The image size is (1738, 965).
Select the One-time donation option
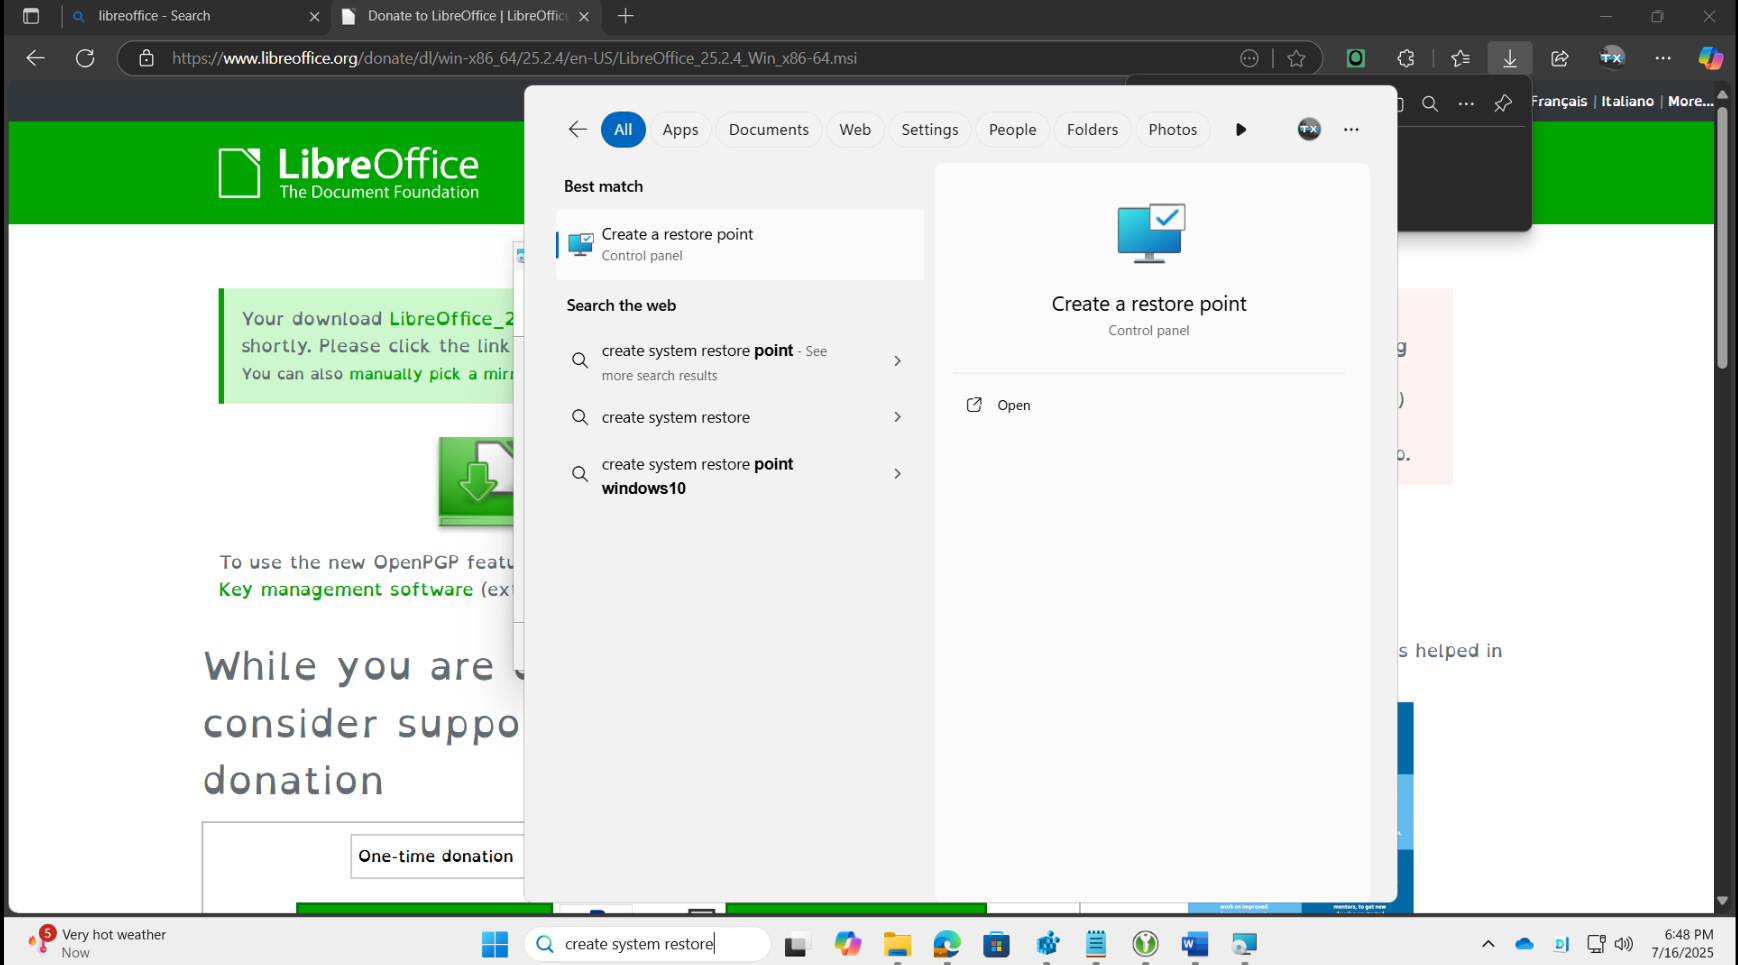coord(436,856)
